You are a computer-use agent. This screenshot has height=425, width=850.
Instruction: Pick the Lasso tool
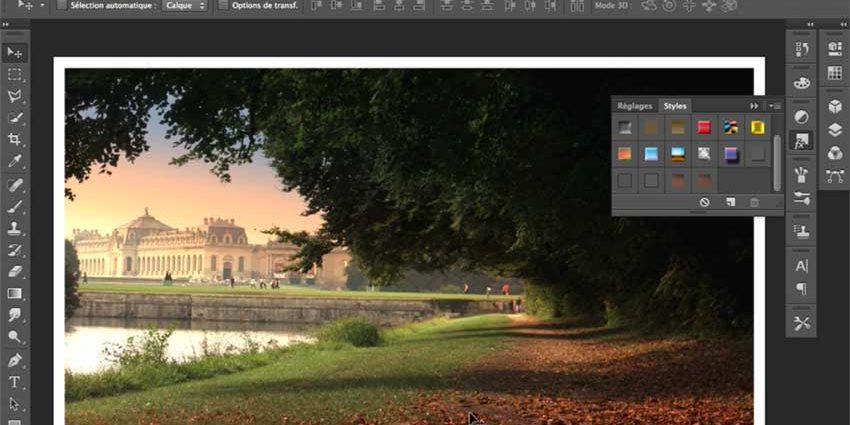point(15,97)
